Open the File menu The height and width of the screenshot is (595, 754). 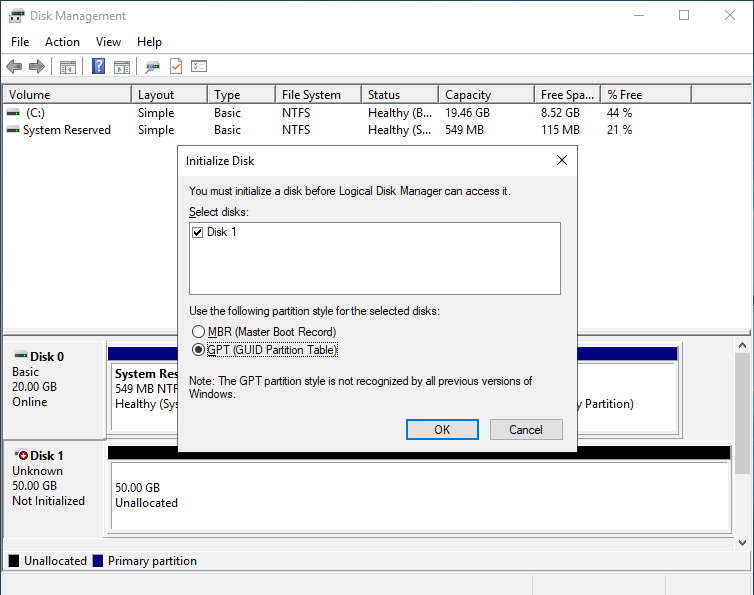[20, 42]
